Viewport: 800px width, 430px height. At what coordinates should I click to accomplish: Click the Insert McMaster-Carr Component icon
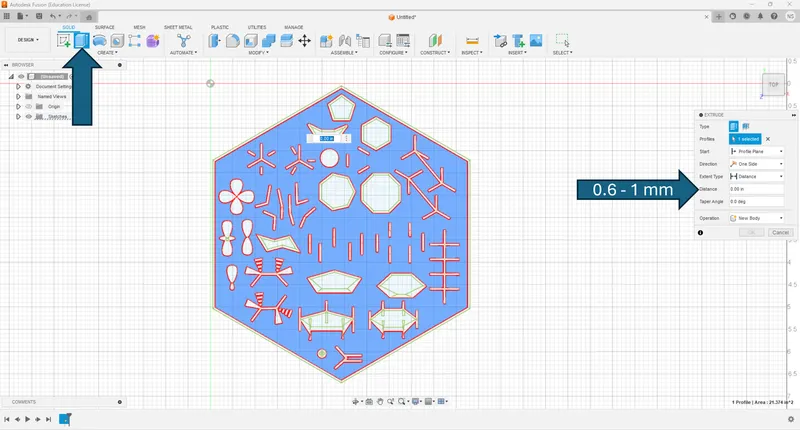pyautogui.click(x=518, y=40)
